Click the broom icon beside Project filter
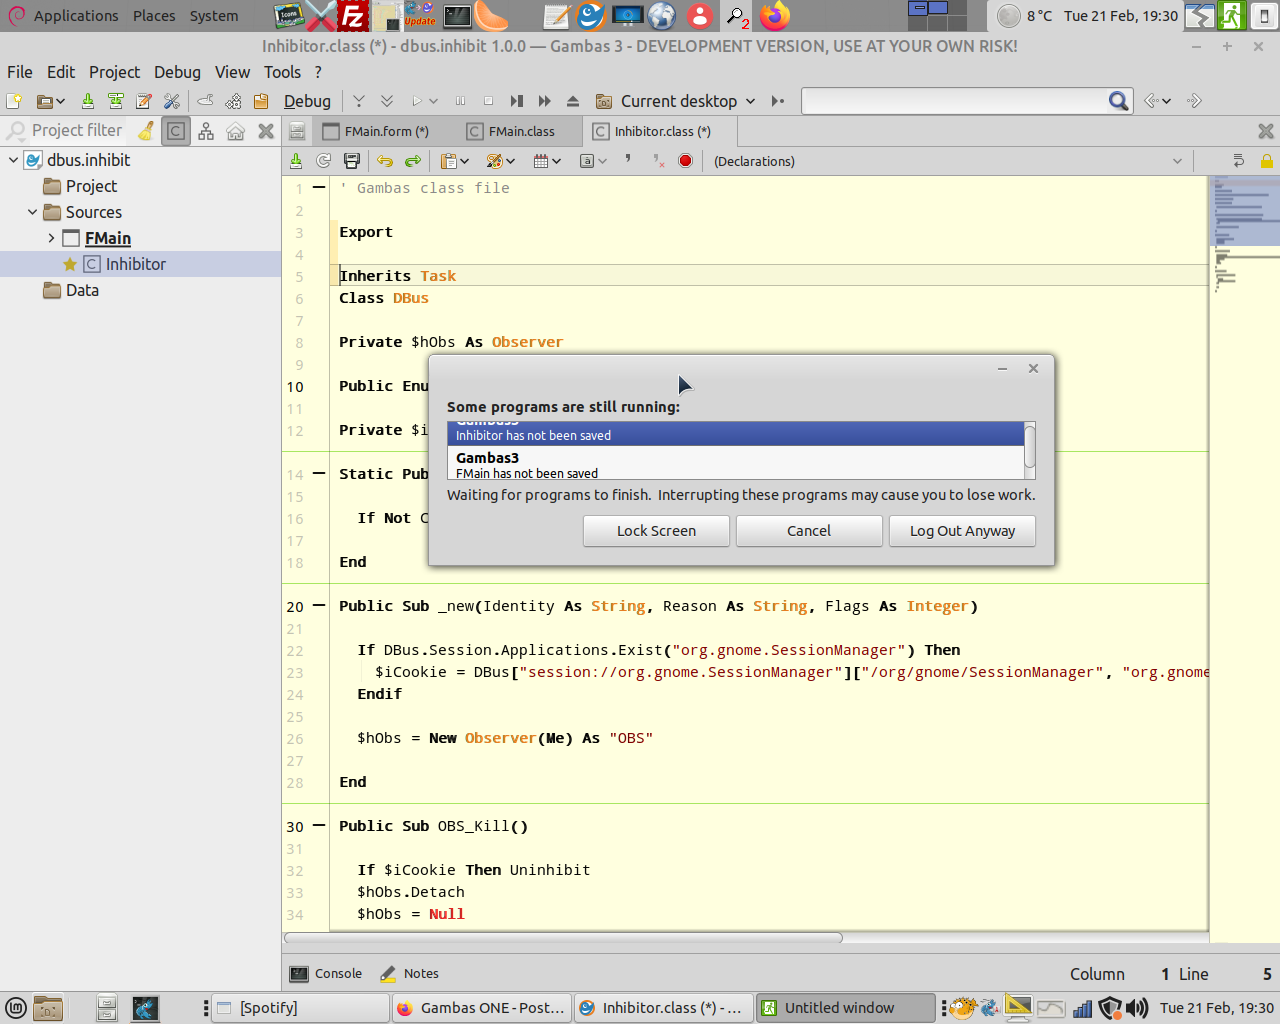This screenshot has height=1024, width=1280. (146, 131)
